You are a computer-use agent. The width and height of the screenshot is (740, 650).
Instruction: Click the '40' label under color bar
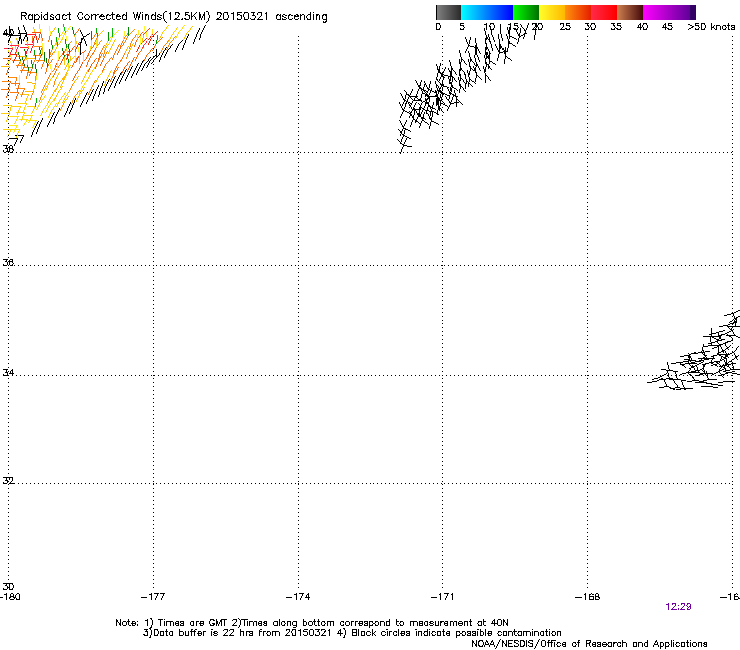pyautogui.click(x=642, y=27)
